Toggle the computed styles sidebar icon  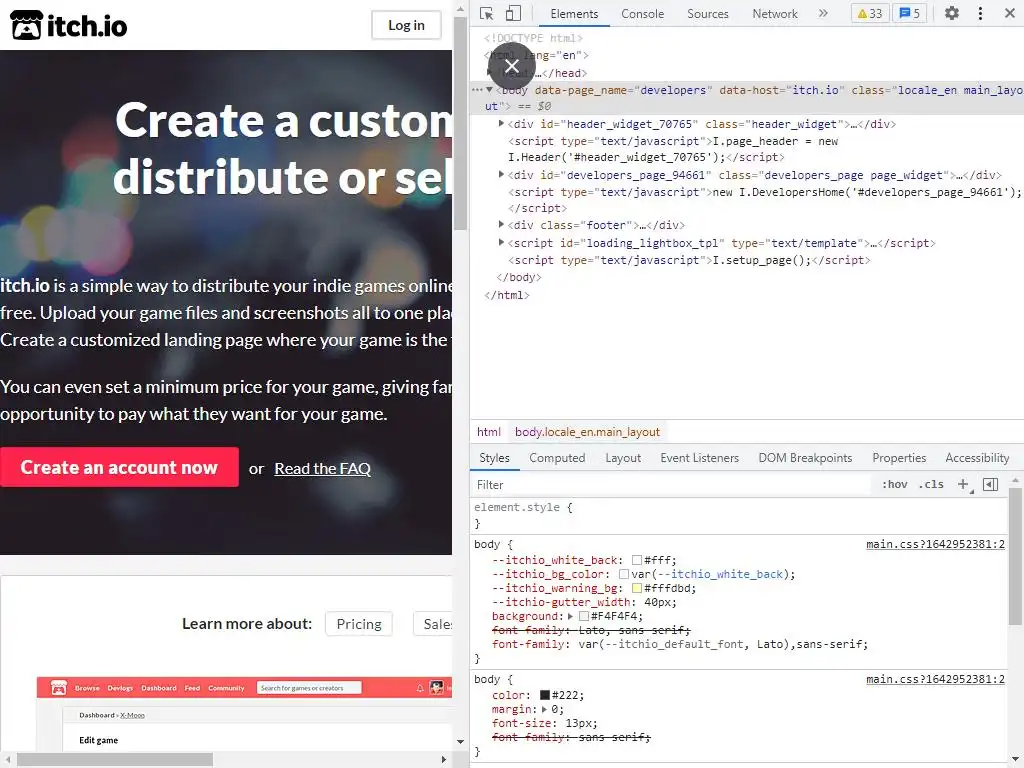tap(991, 485)
